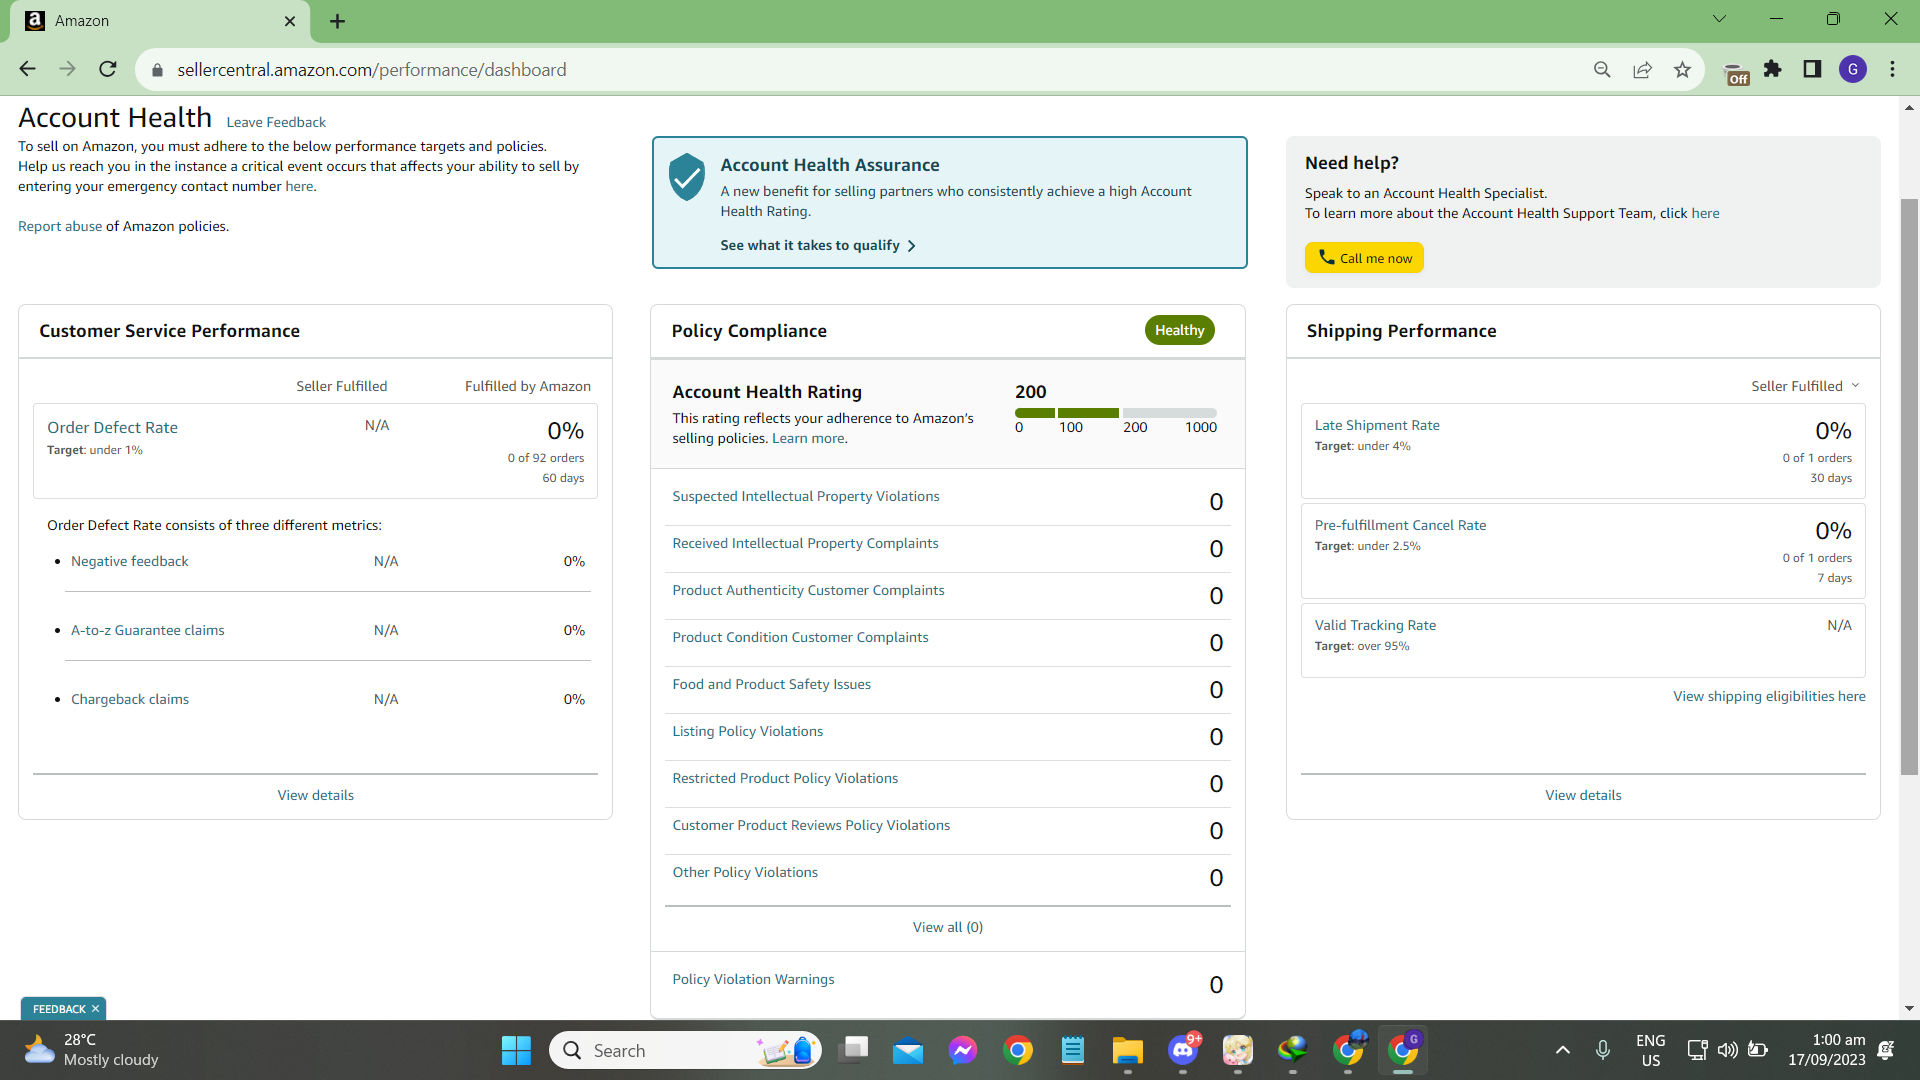Open the Seller Fulfilled dropdown in Shipping Performance
1920x1080 pixels.
(x=1805, y=386)
